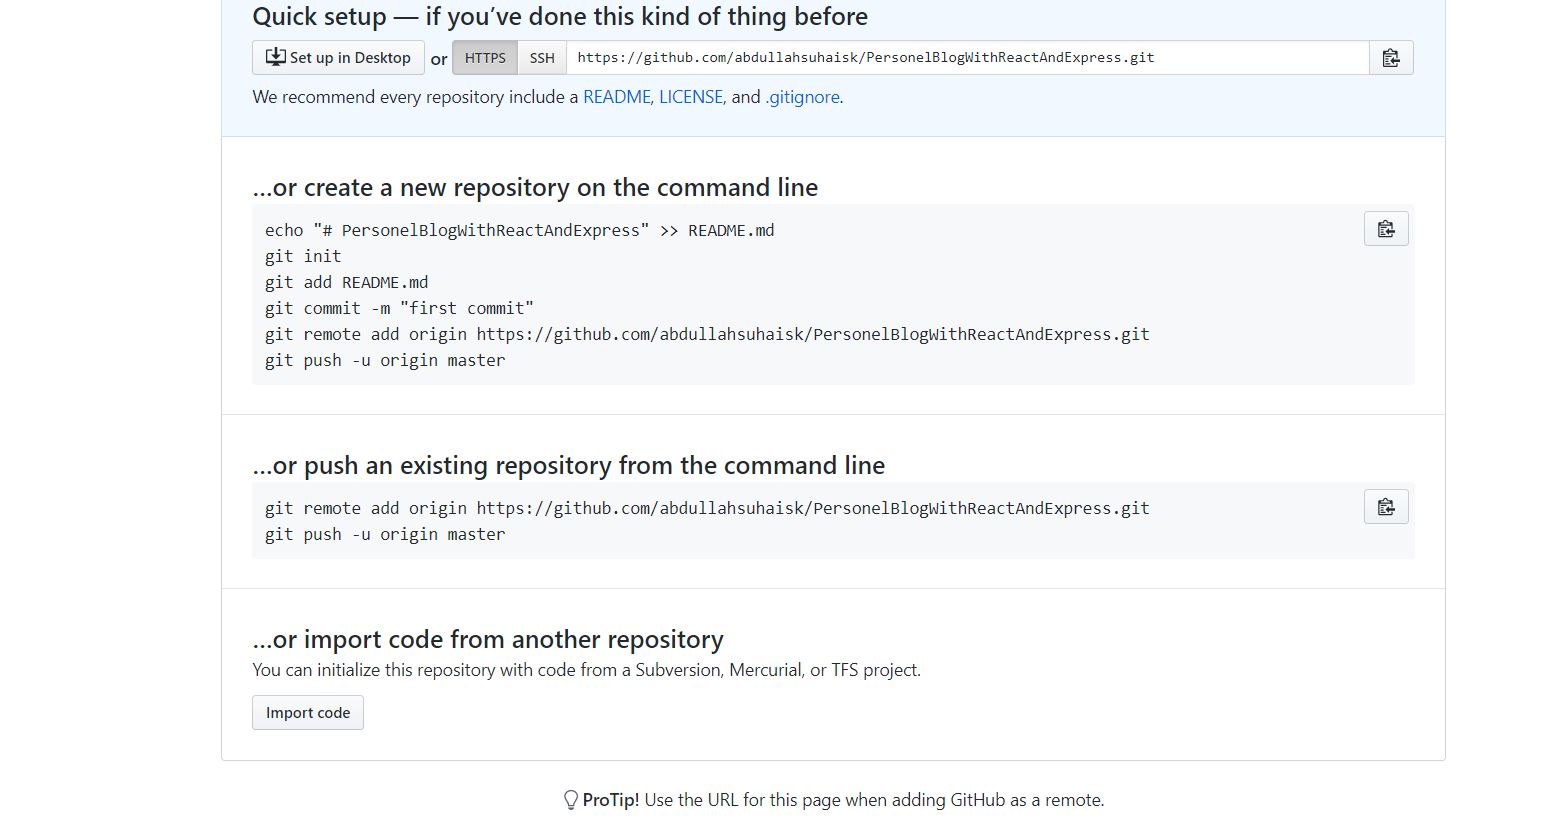This screenshot has height=837, width=1555.
Task: Select the HTTPS protocol option
Action: (x=485, y=58)
